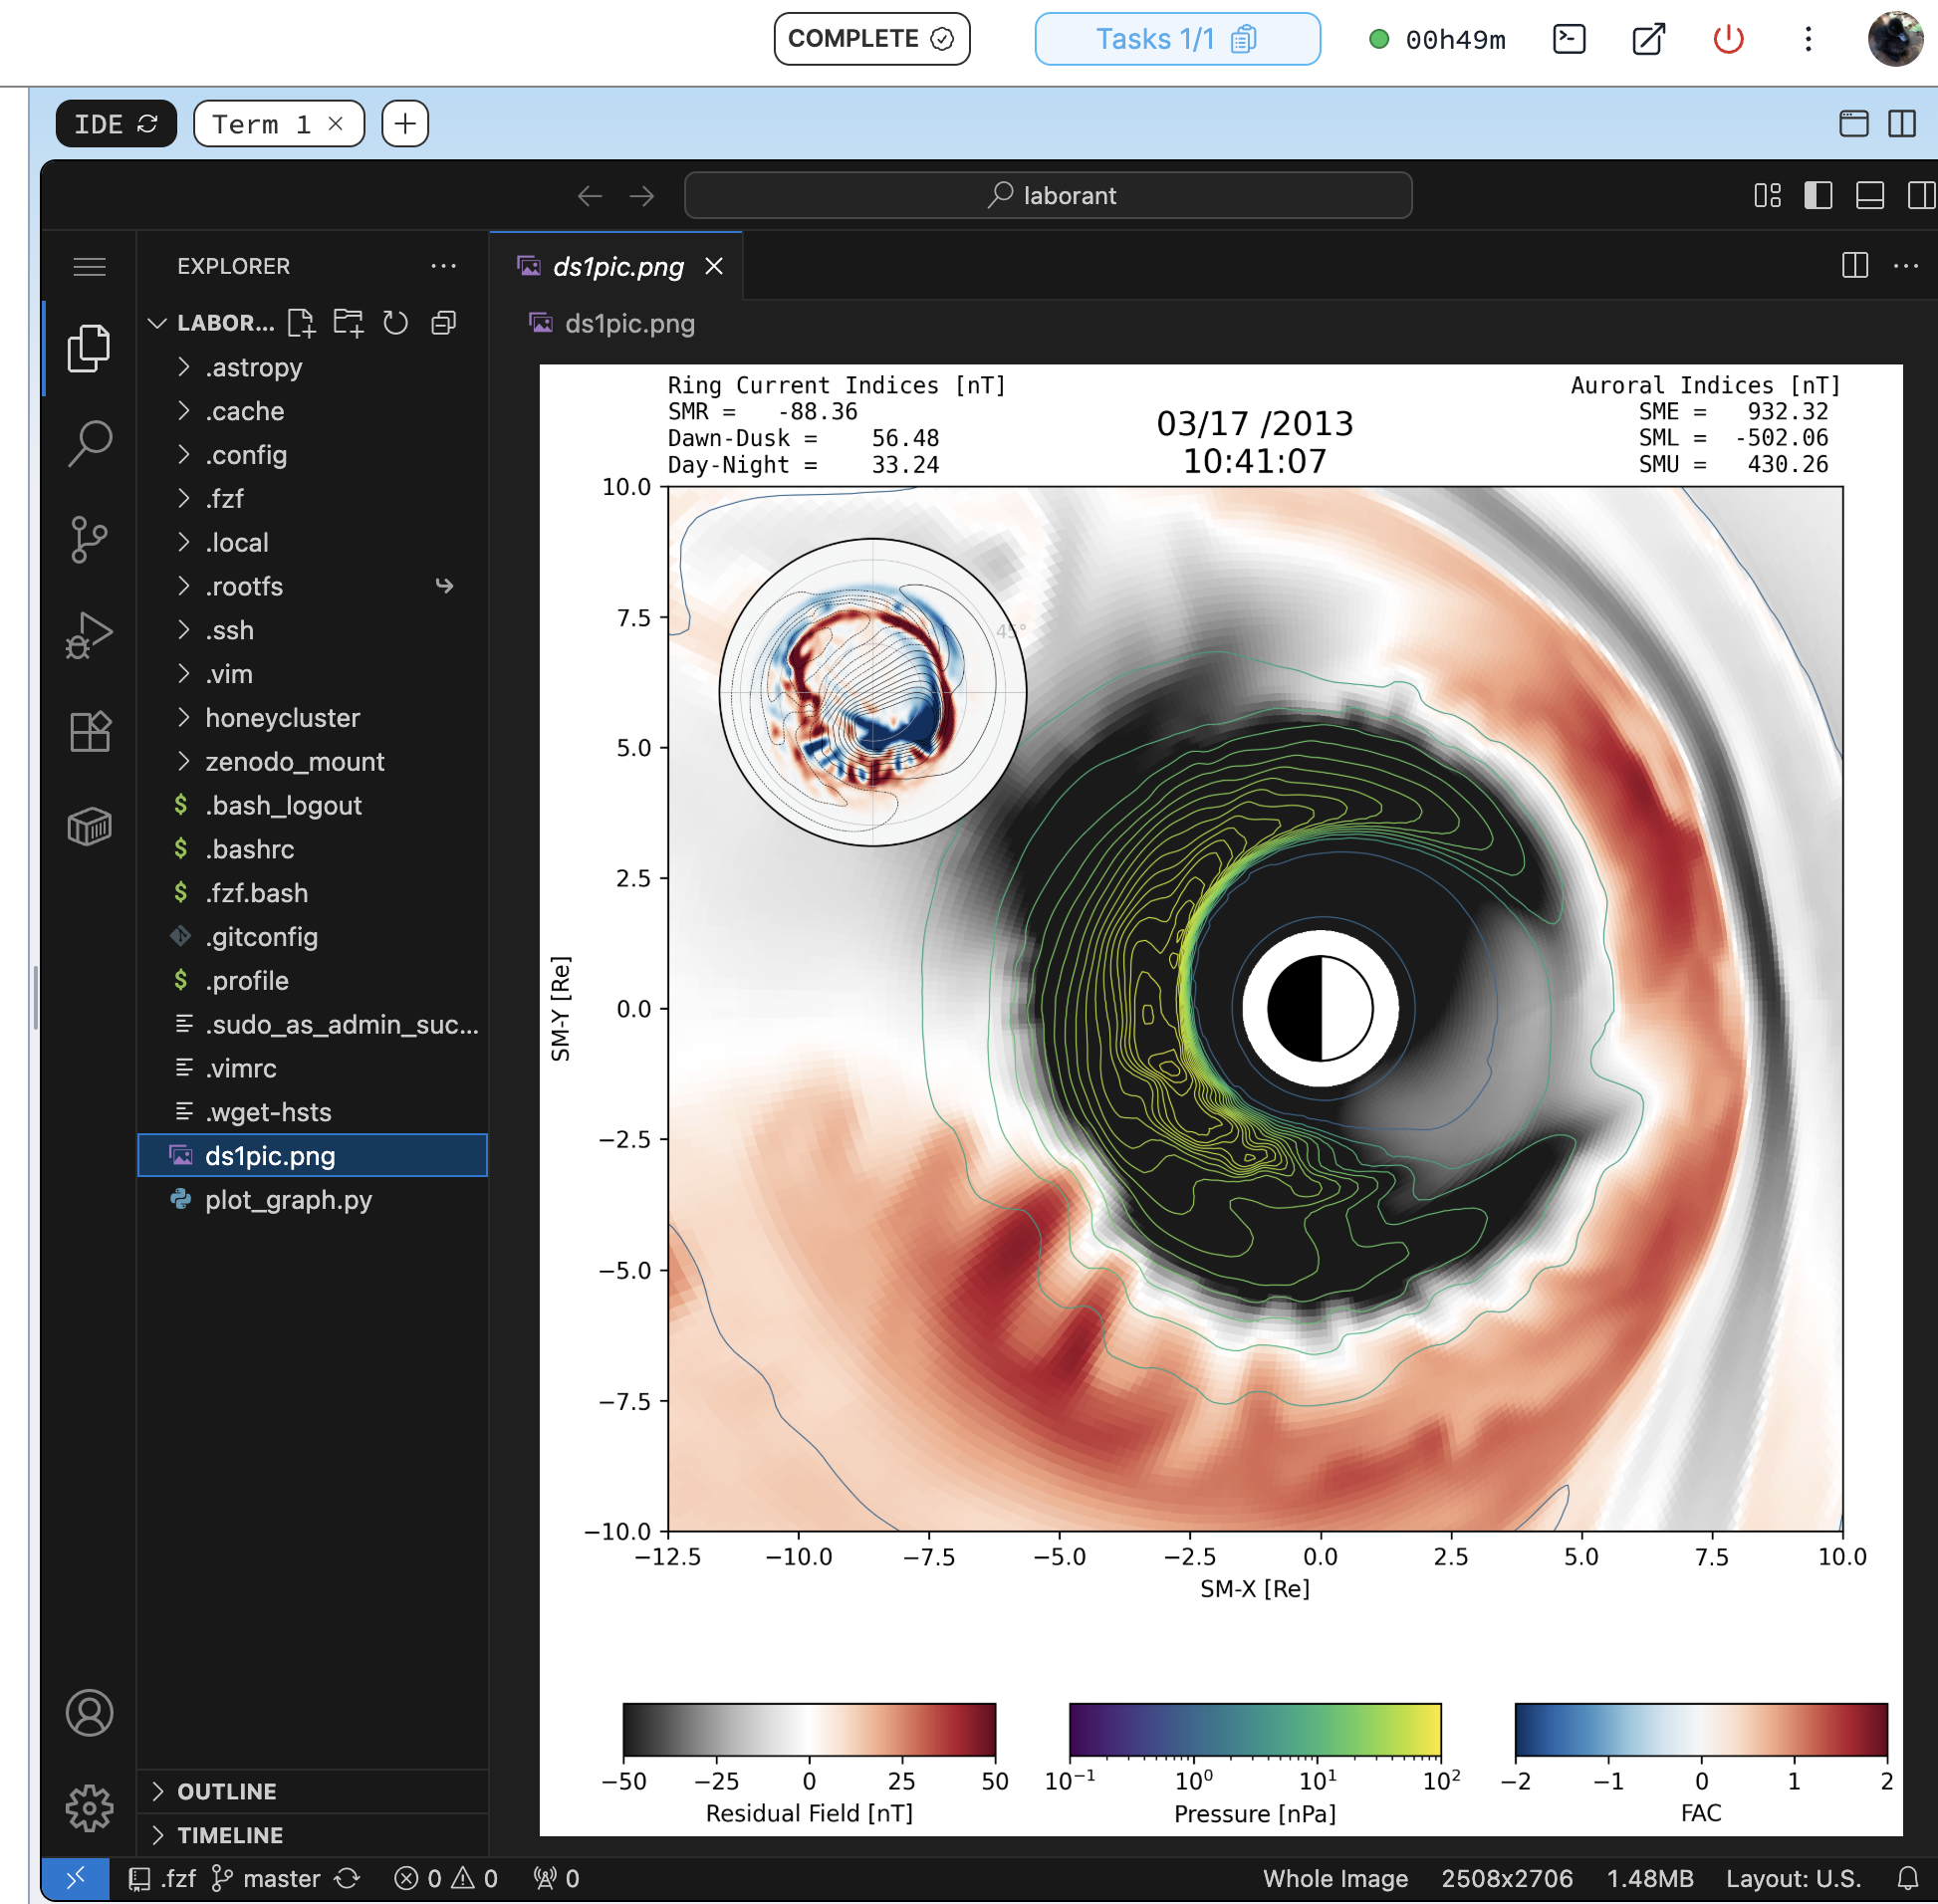Expand the .config folder

click(x=312, y=455)
